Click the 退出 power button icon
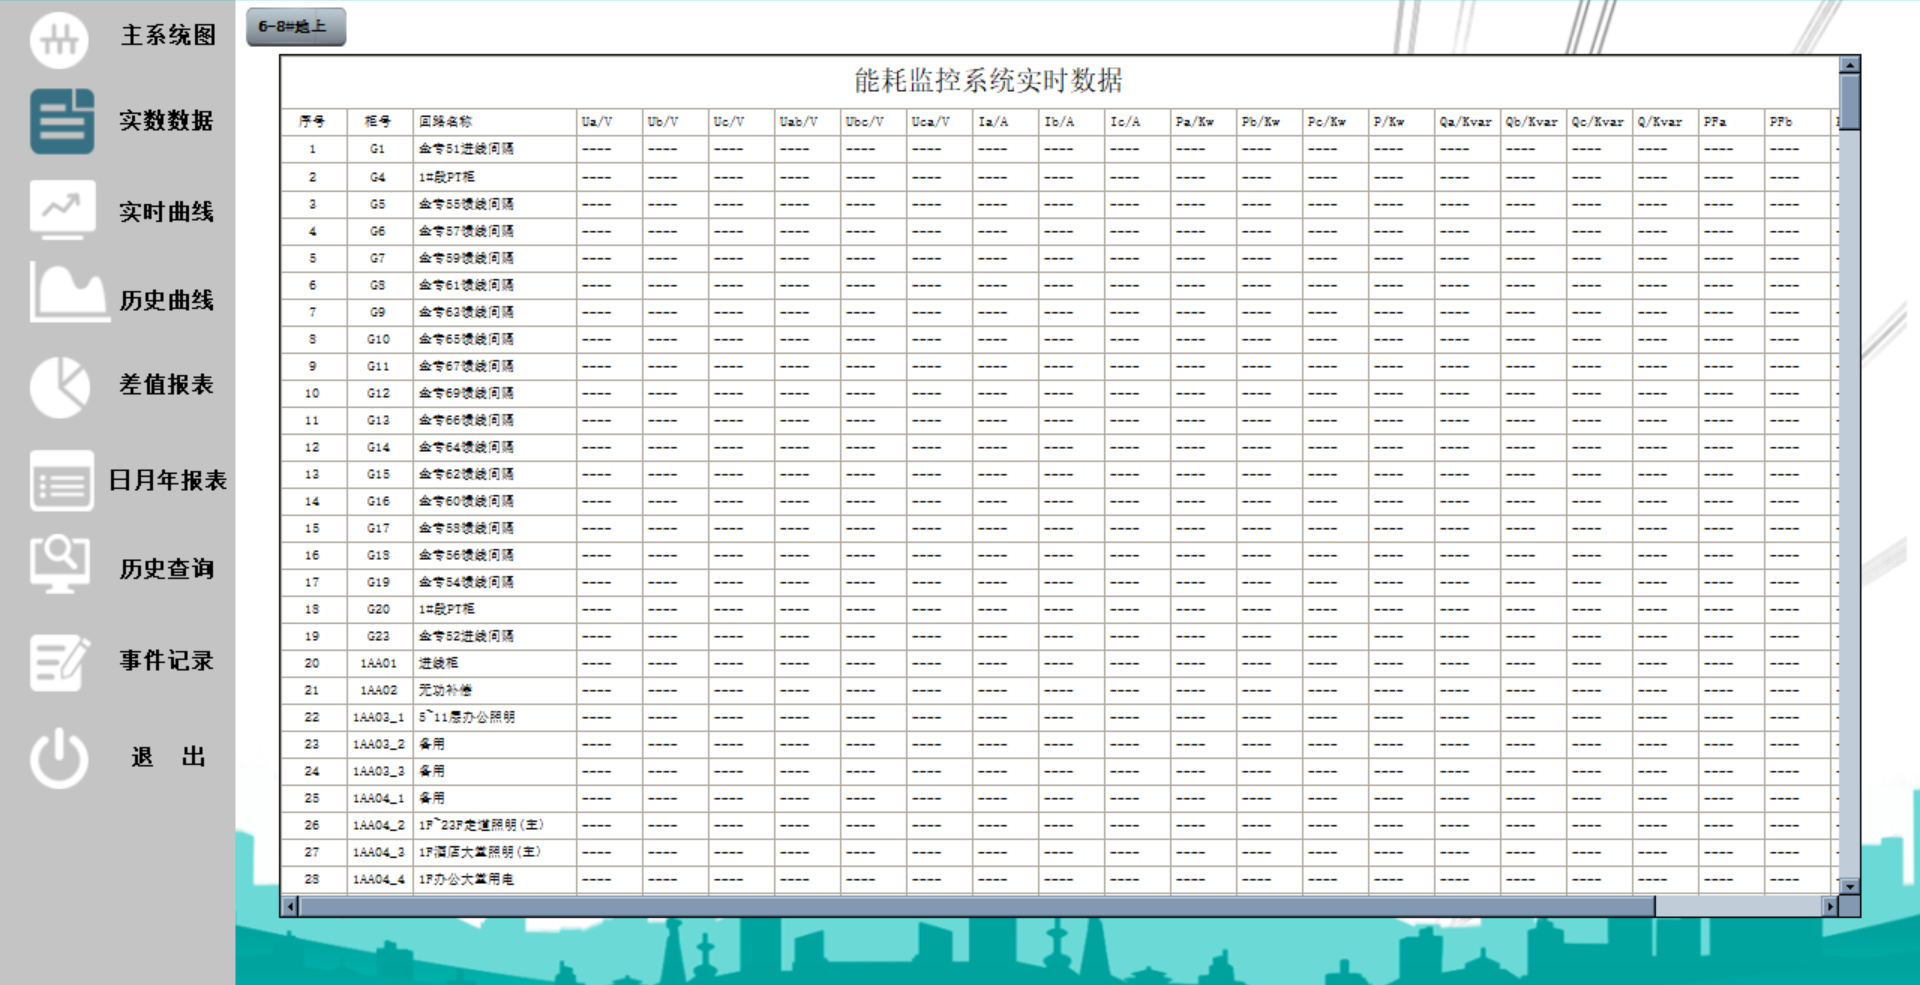Image resolution: width=1920 pixels, height=985 pixels. (60, 756)
